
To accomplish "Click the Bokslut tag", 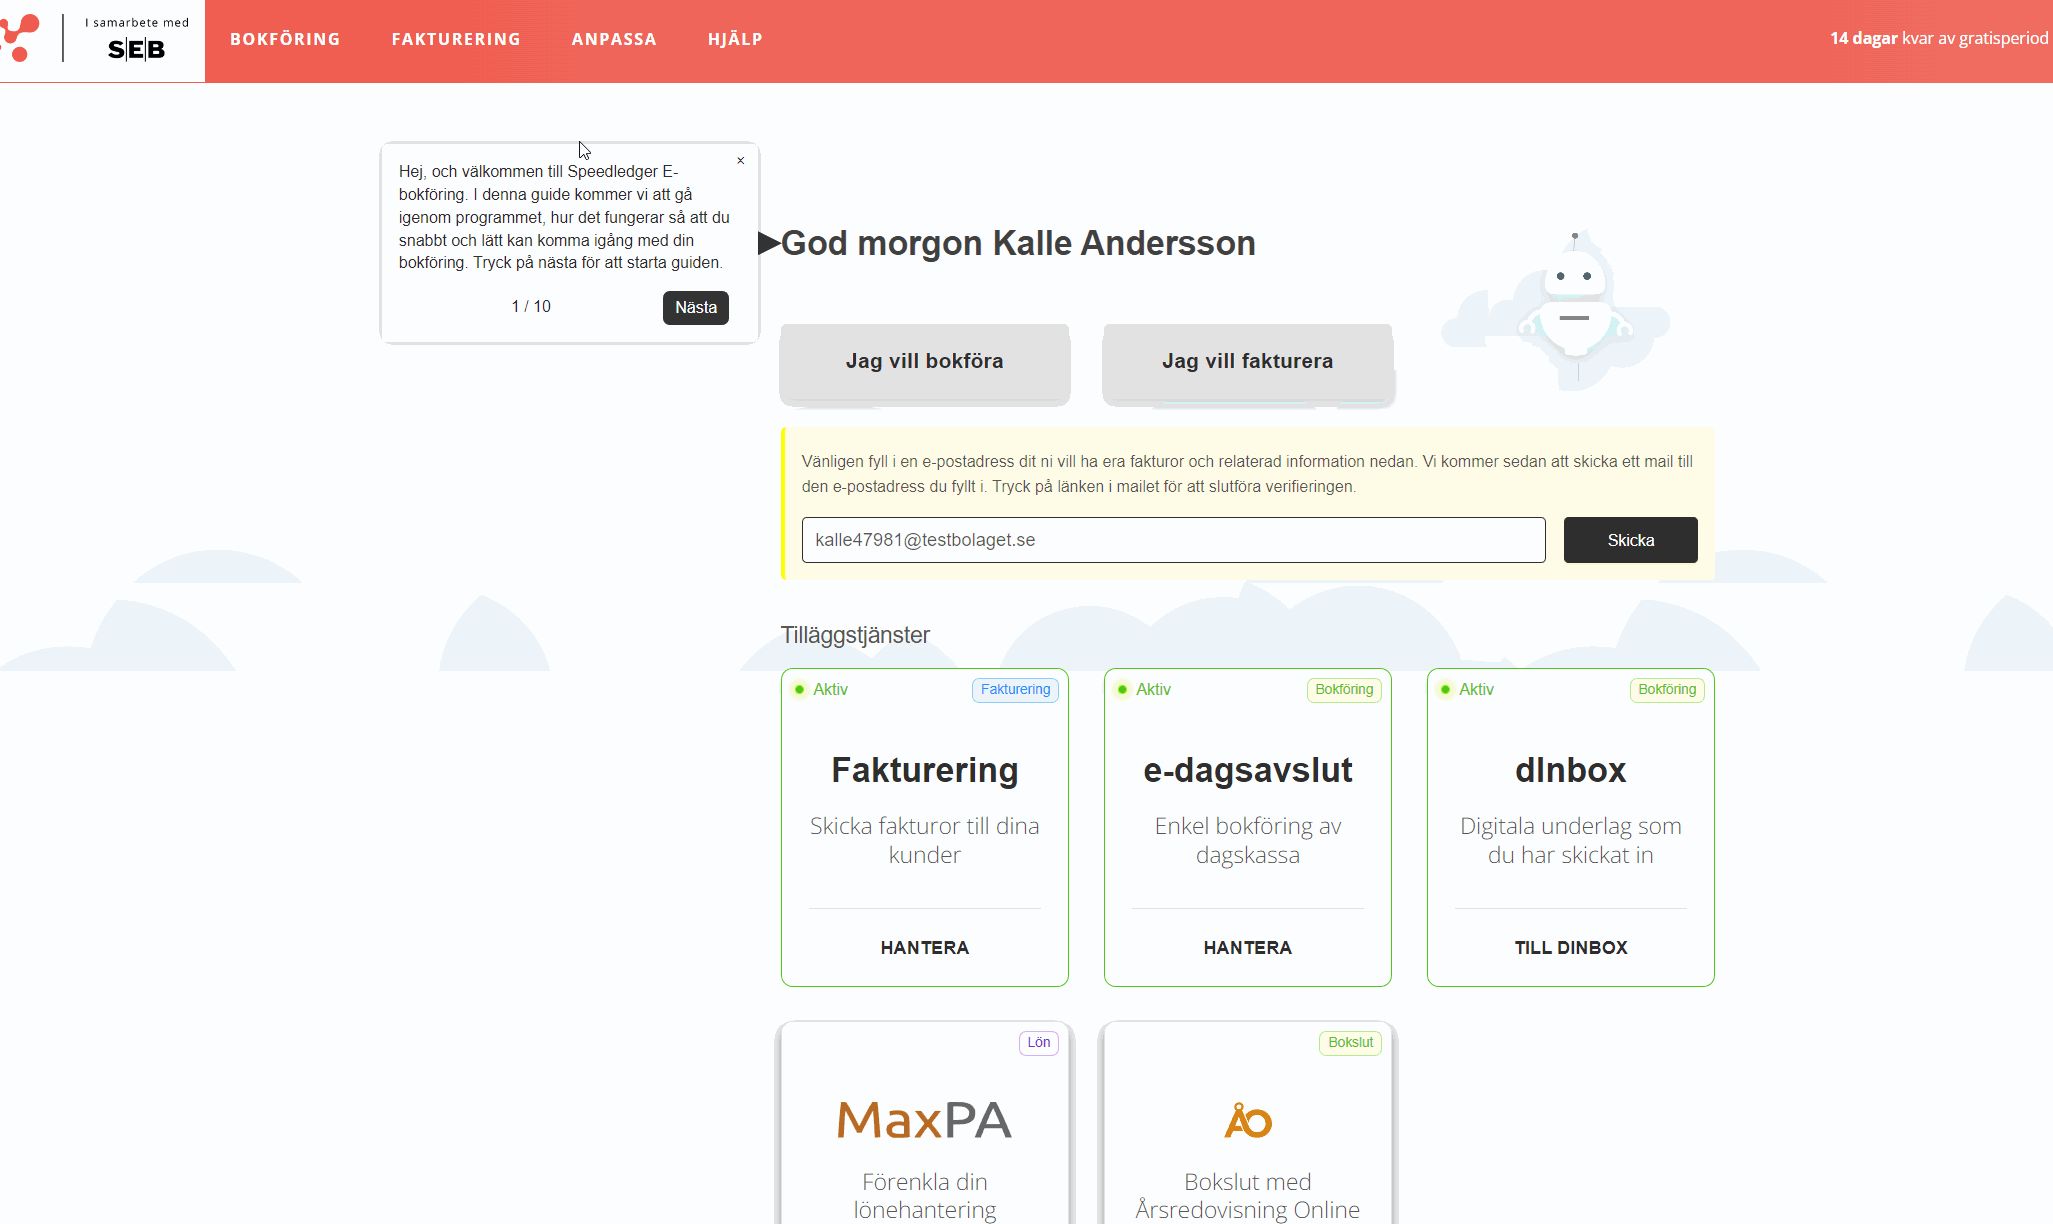I will coord(1351,1043).
